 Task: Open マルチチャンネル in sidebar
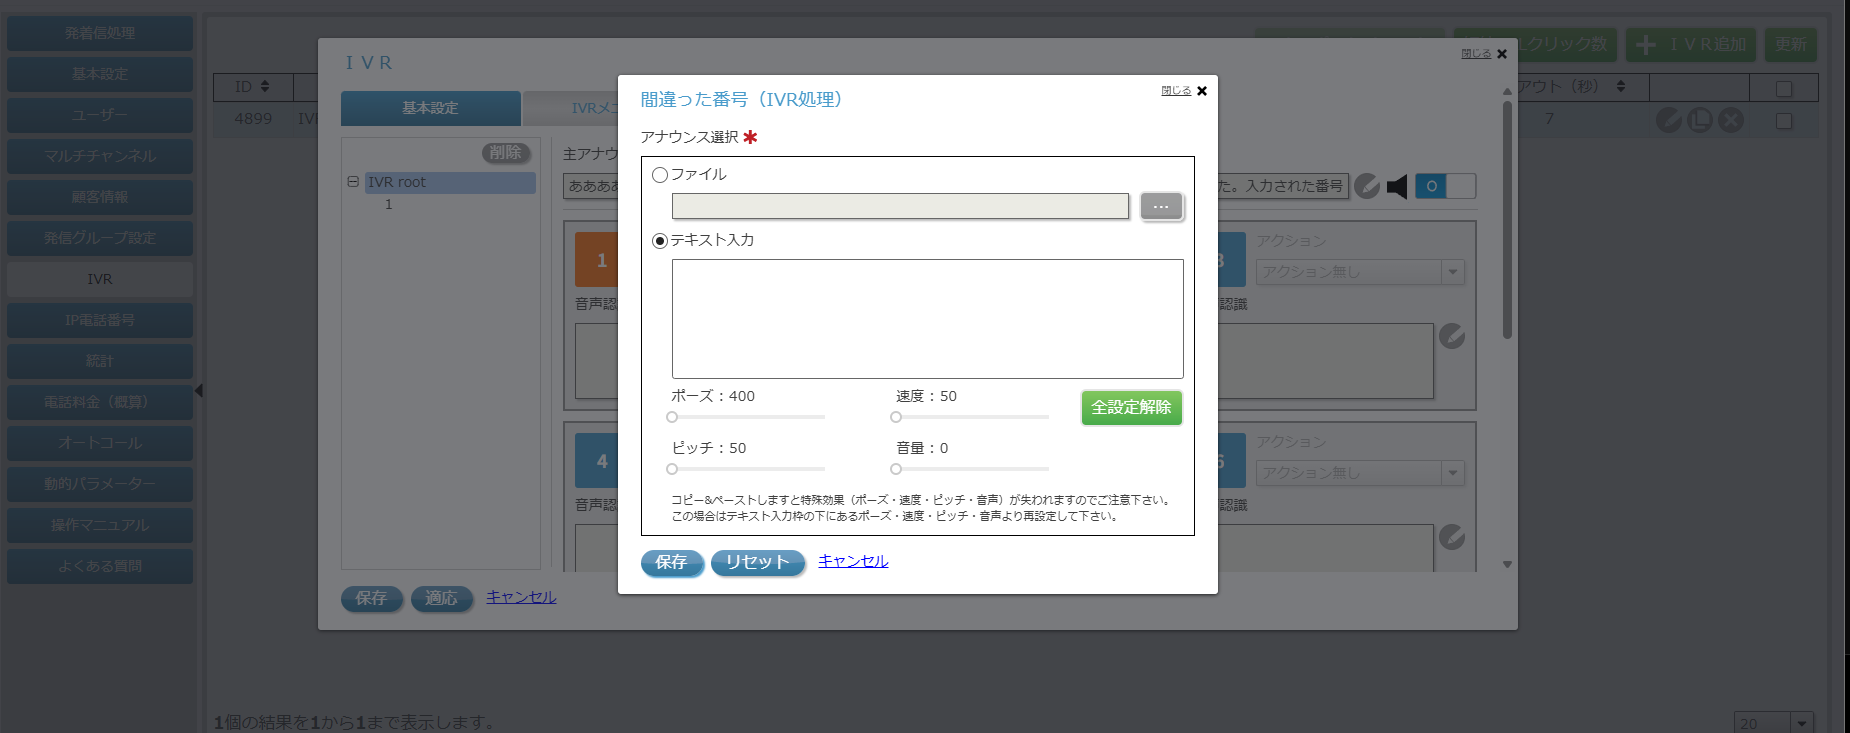click(x=100, y=156)
